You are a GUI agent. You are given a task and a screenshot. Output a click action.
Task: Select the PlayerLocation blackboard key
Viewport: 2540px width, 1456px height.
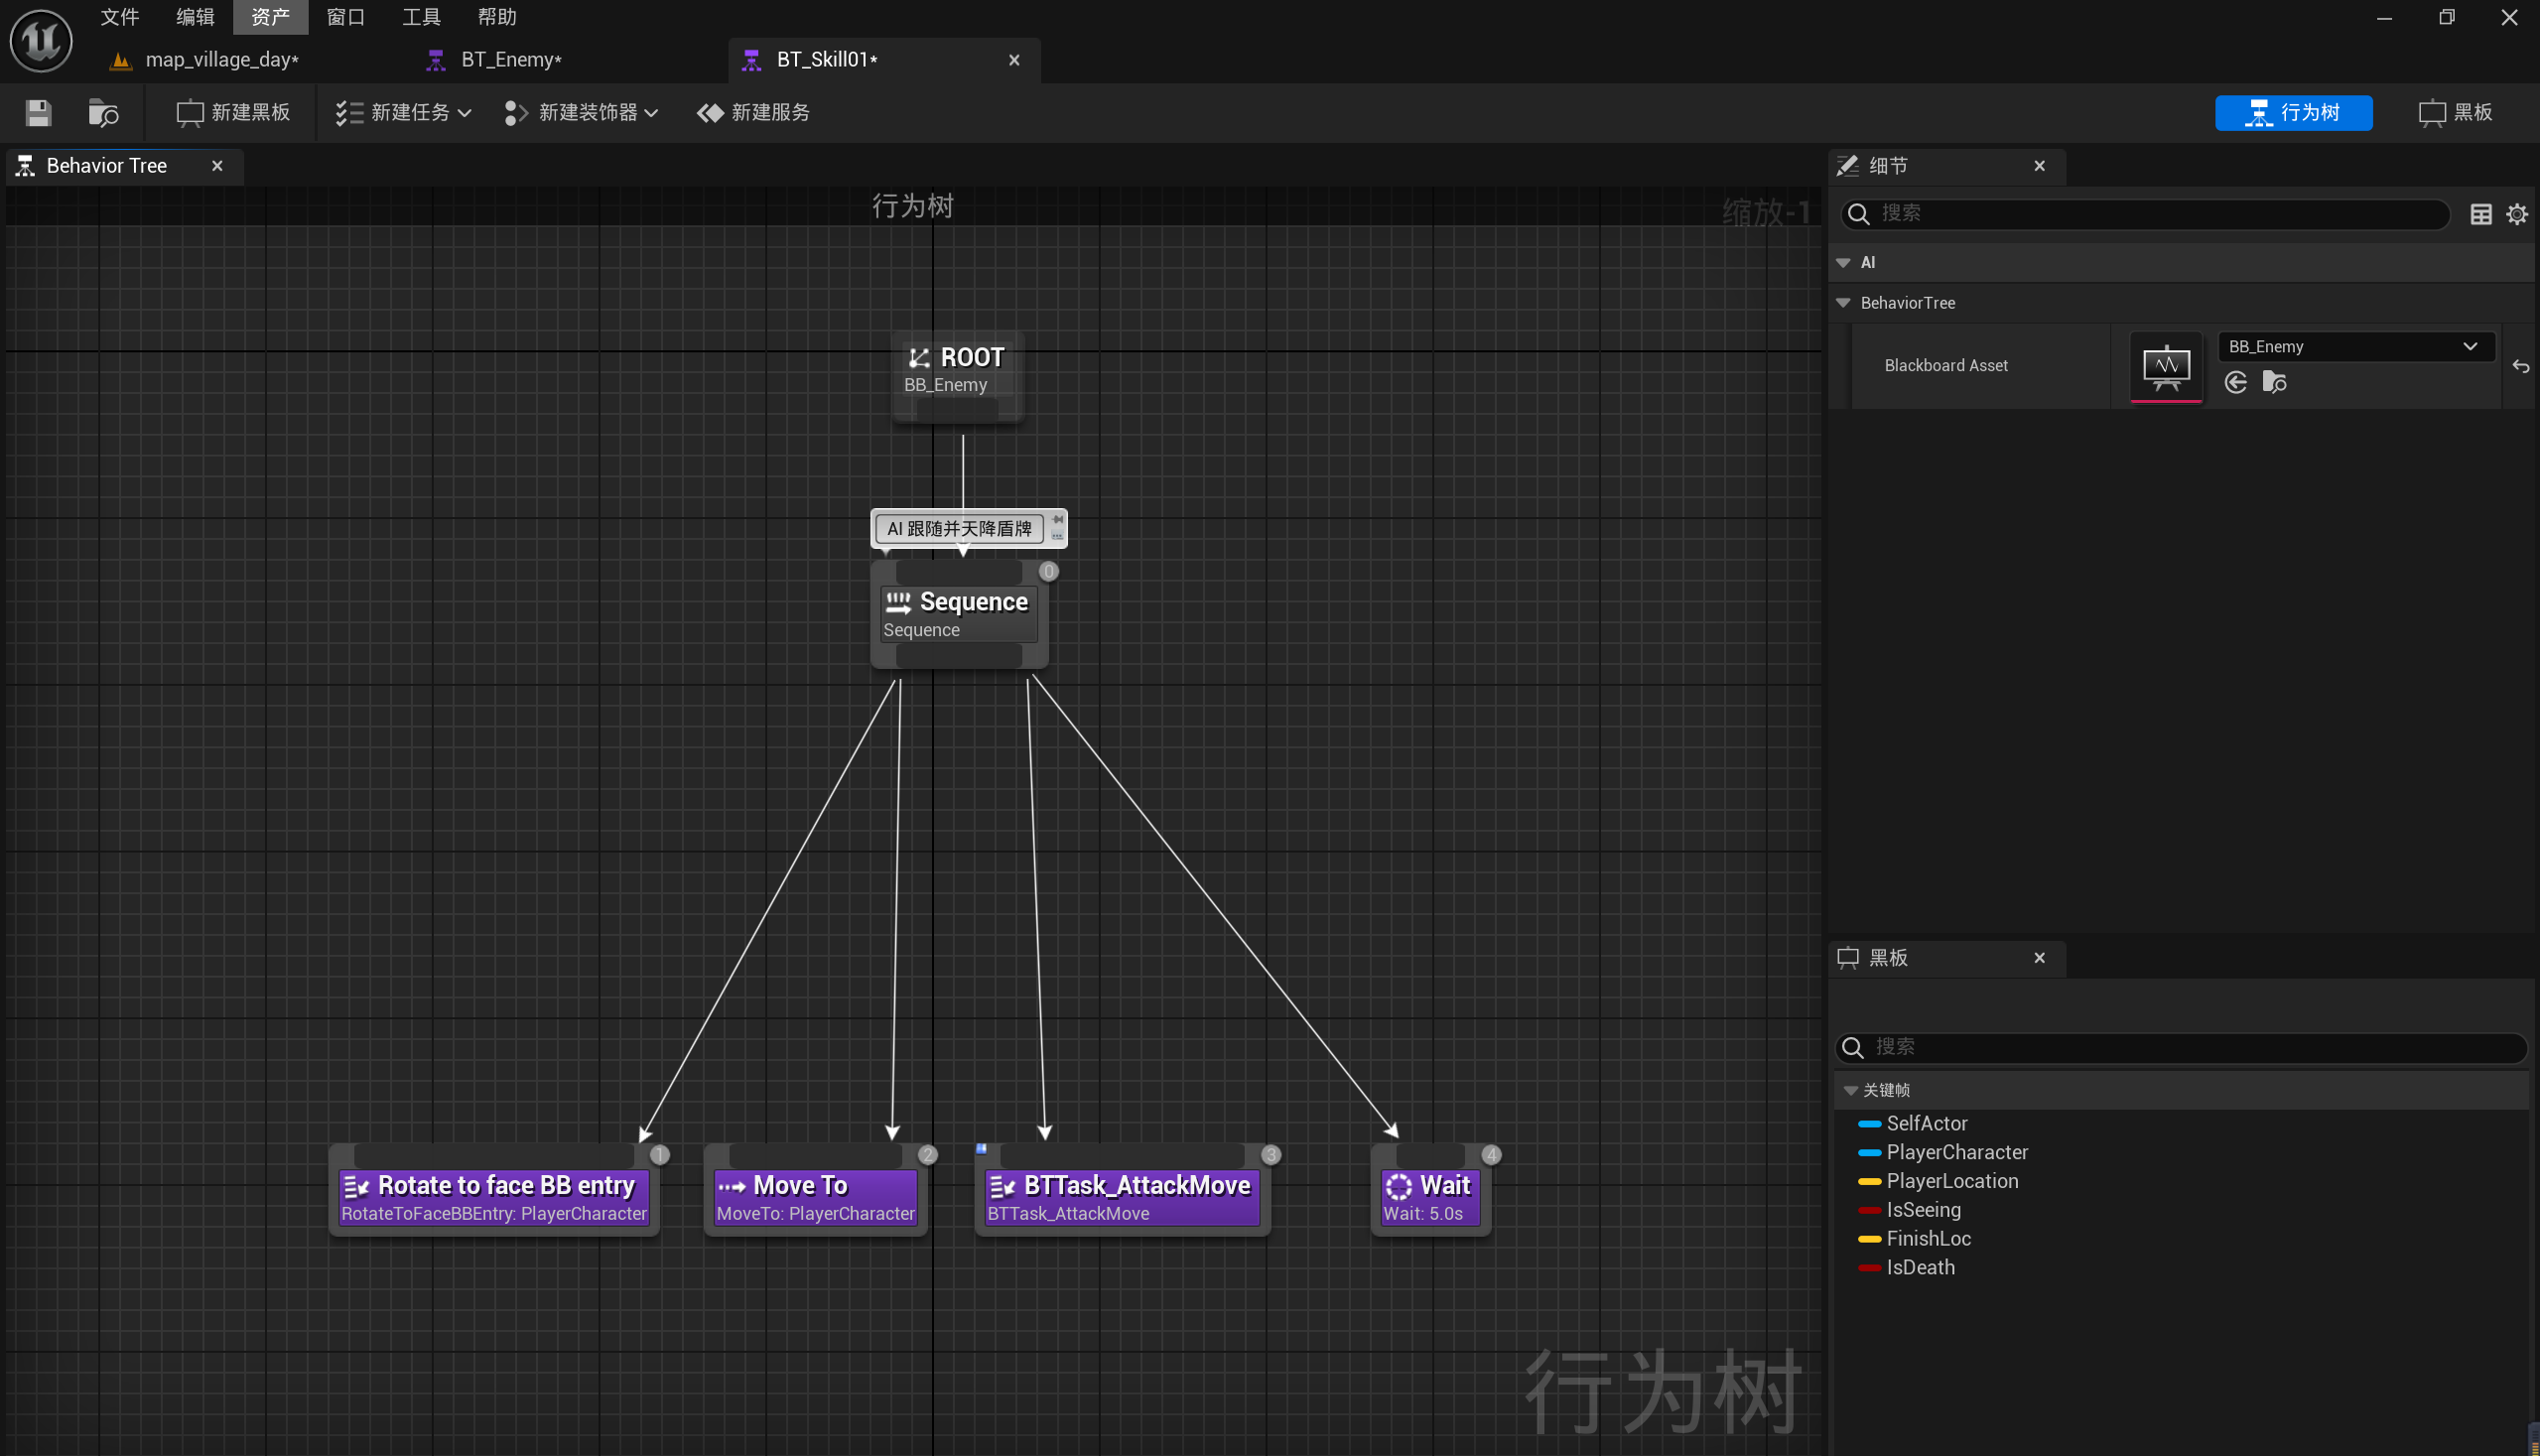pos(1951,1181)
